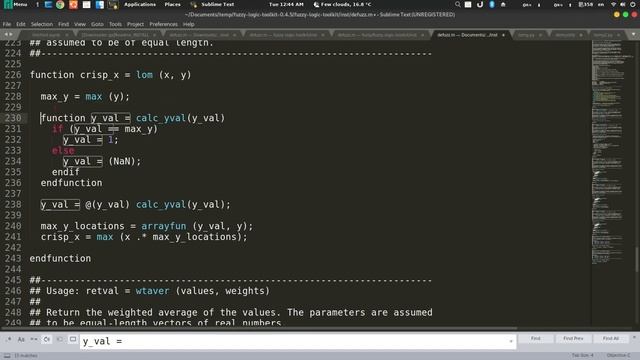Click 'endfunction' on line 243
The width and height of the screenshot is (640, 360).
[x=60, y=258]
